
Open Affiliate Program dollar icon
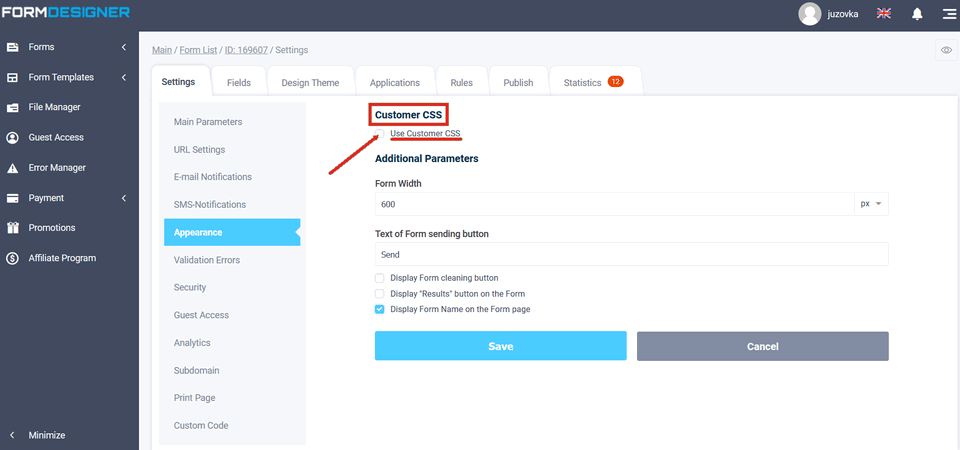click(13, 258)
